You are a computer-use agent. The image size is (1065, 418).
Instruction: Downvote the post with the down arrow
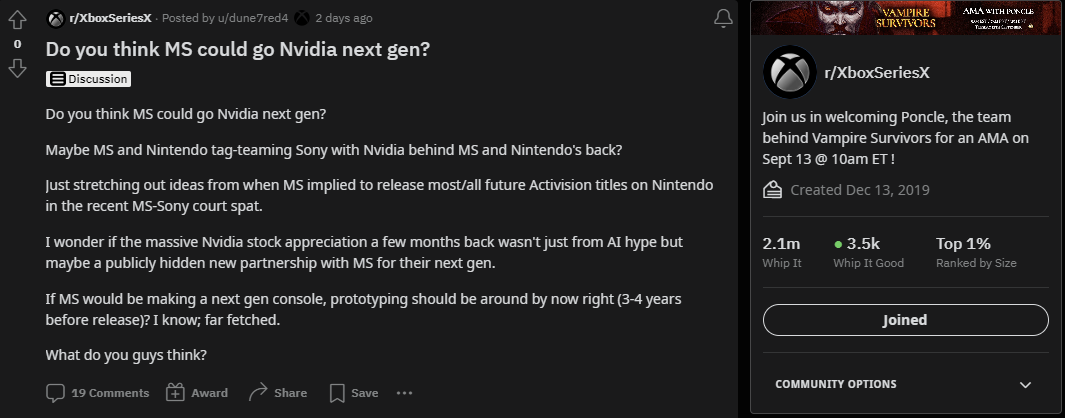[x=18, y=68]
